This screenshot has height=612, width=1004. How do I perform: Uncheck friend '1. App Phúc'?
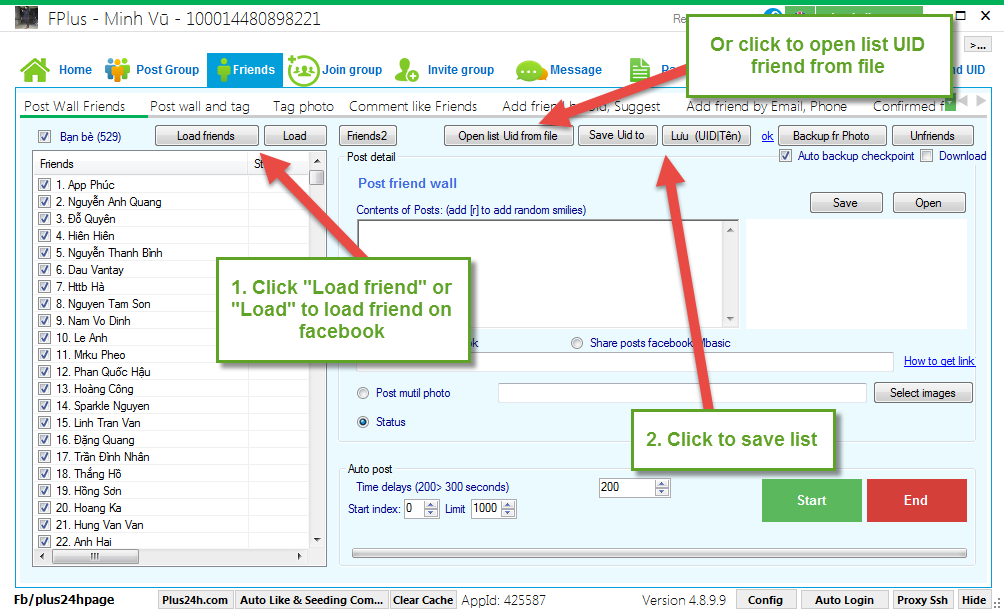point(44,184)
